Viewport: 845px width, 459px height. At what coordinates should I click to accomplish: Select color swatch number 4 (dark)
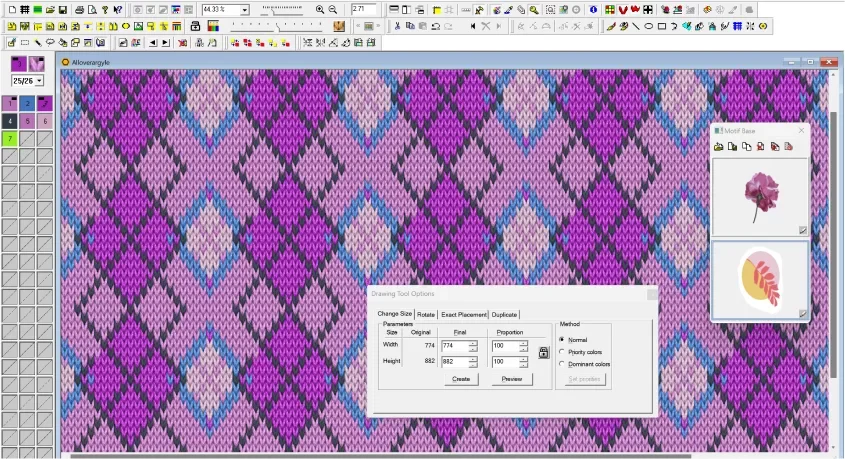[10, 121]
